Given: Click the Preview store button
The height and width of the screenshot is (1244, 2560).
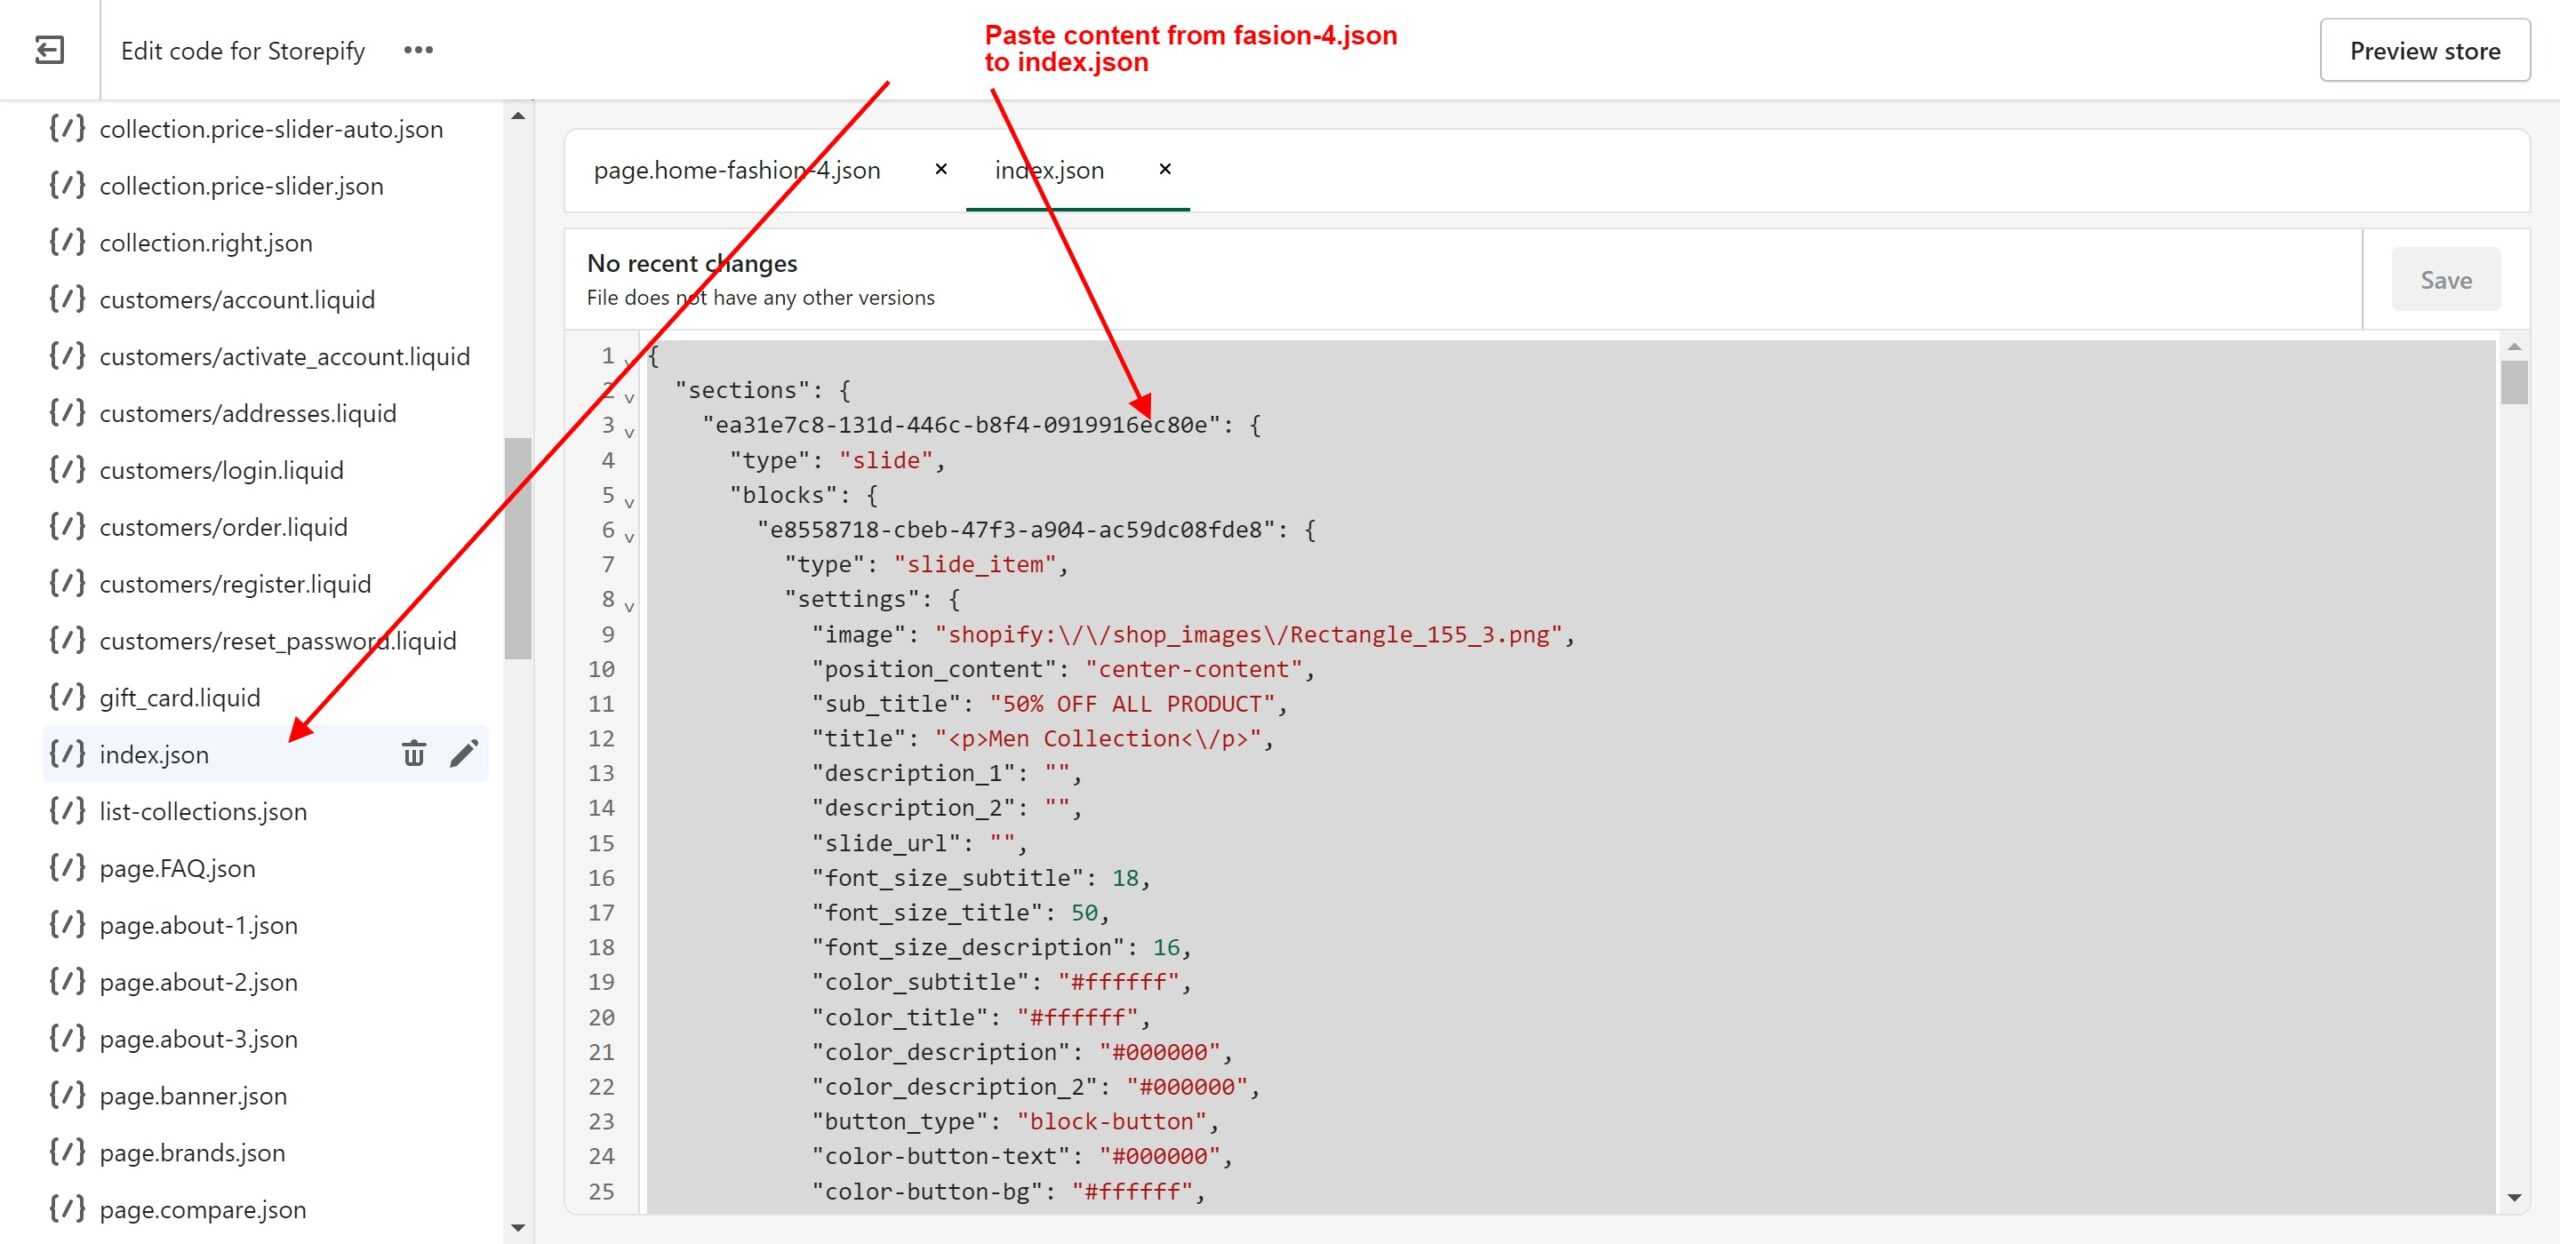Looking at the screenshot, I should click(x=2425, y=50).
